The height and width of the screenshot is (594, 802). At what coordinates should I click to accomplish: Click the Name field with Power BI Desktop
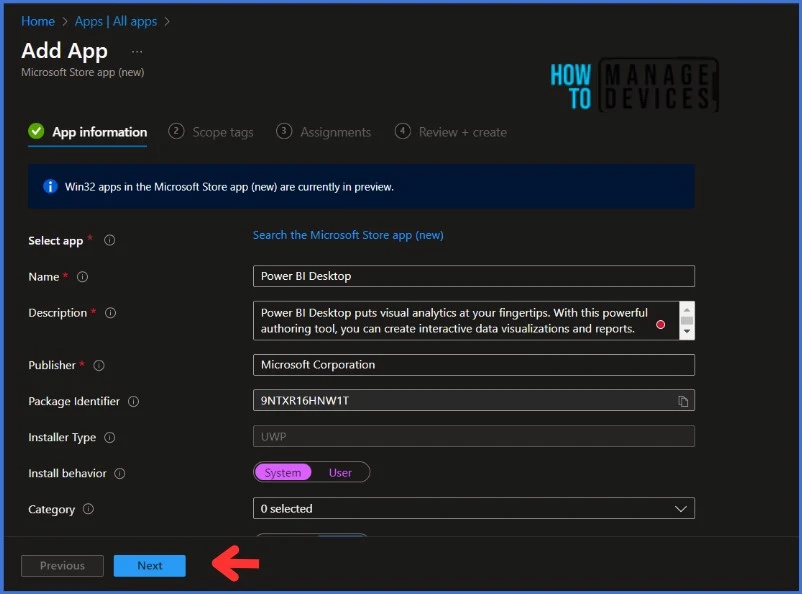pyautogui.click(x=474, y=276)
